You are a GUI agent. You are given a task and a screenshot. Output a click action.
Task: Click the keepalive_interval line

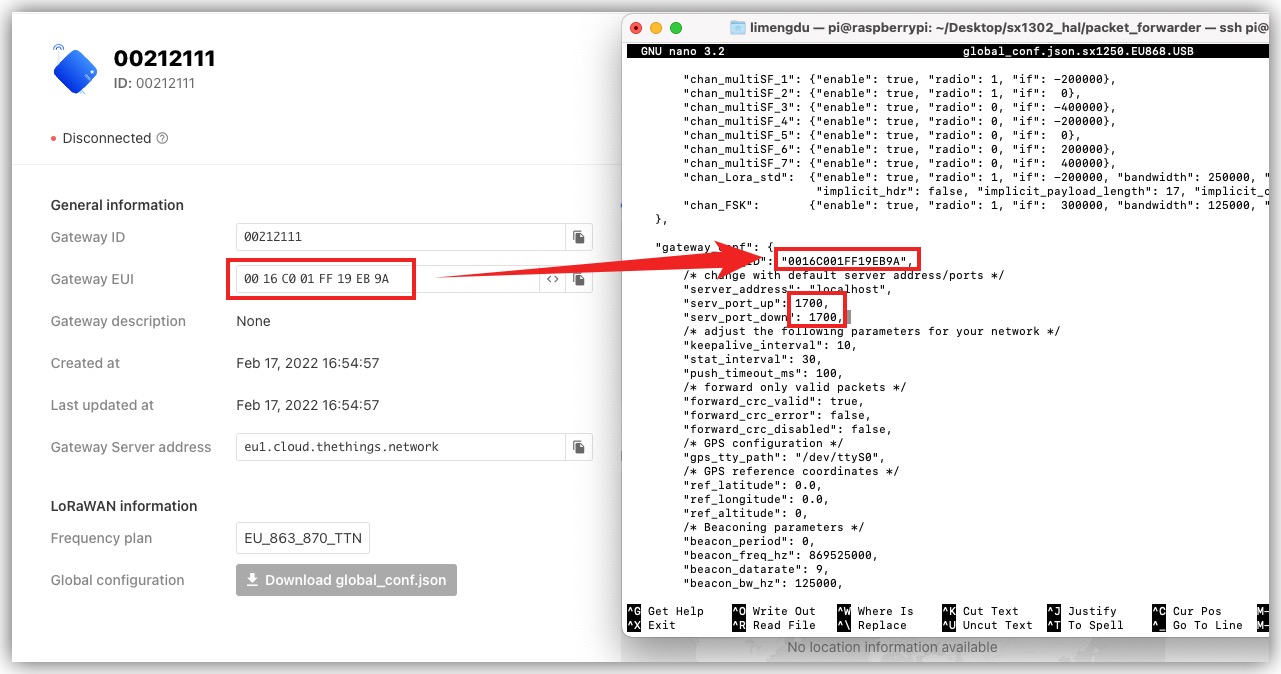coord(770,345)
